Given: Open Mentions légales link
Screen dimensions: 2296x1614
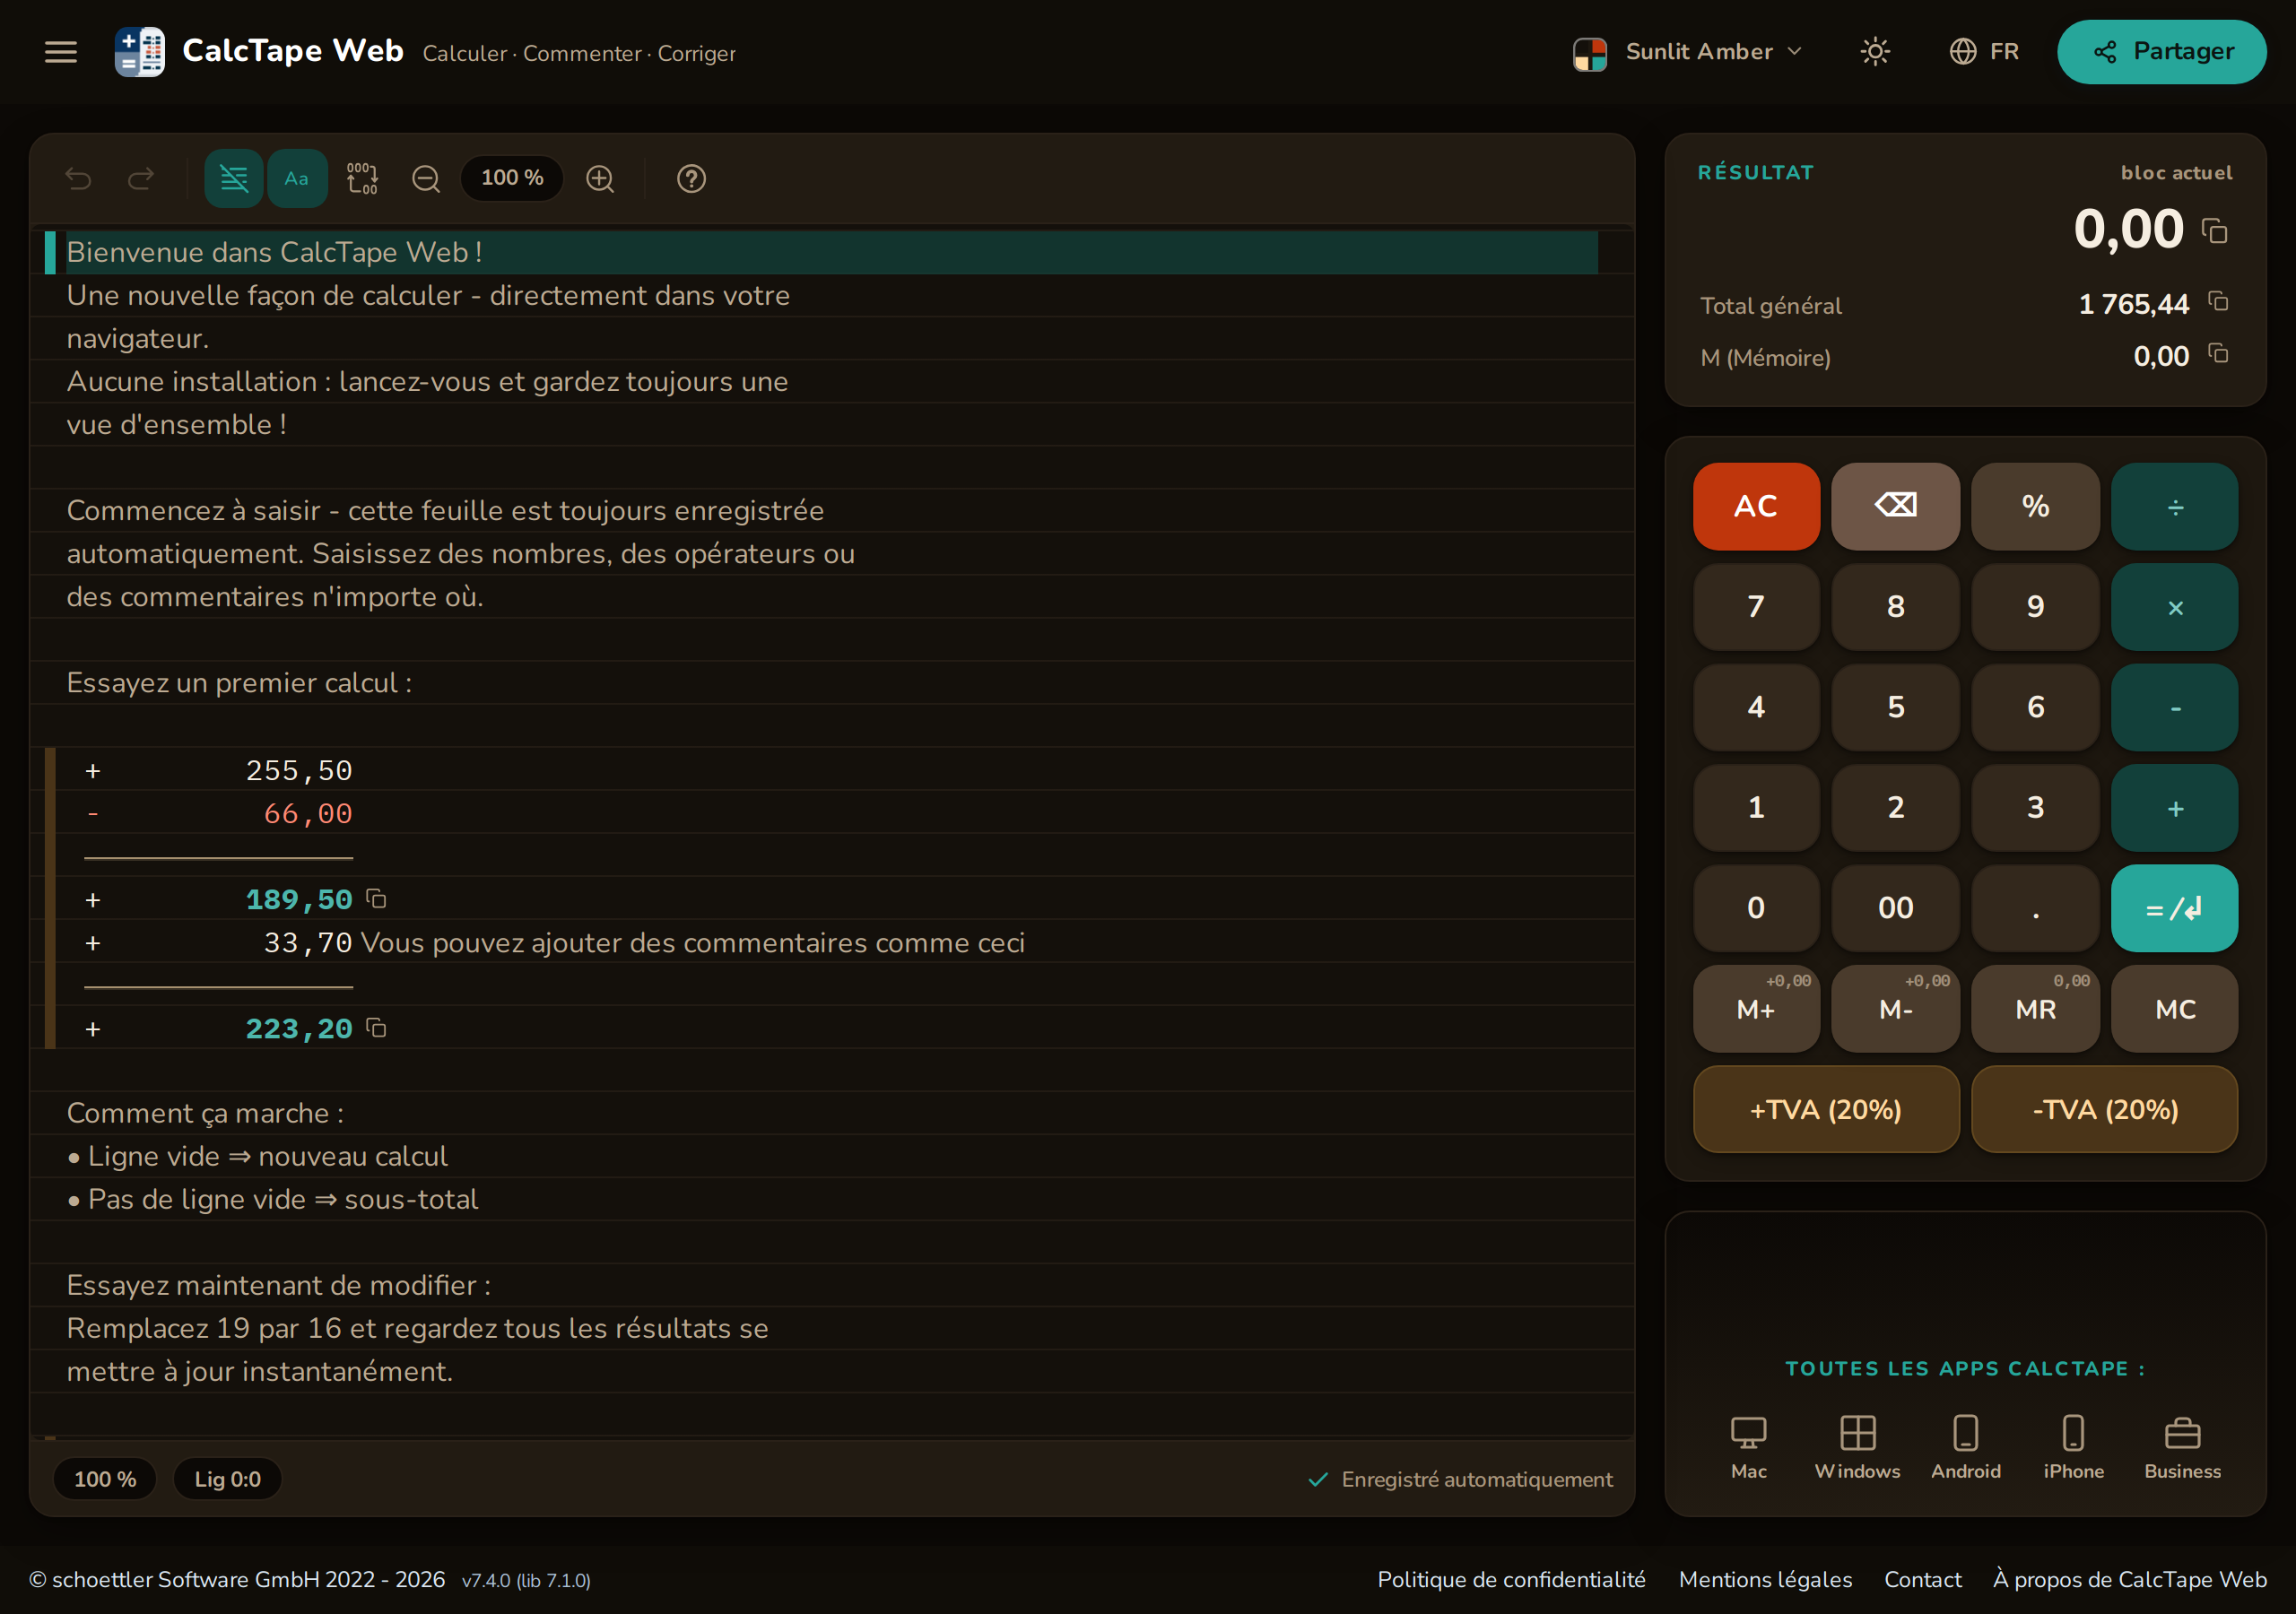Looking at the screenshot, I should [x=1765, y=1579].
